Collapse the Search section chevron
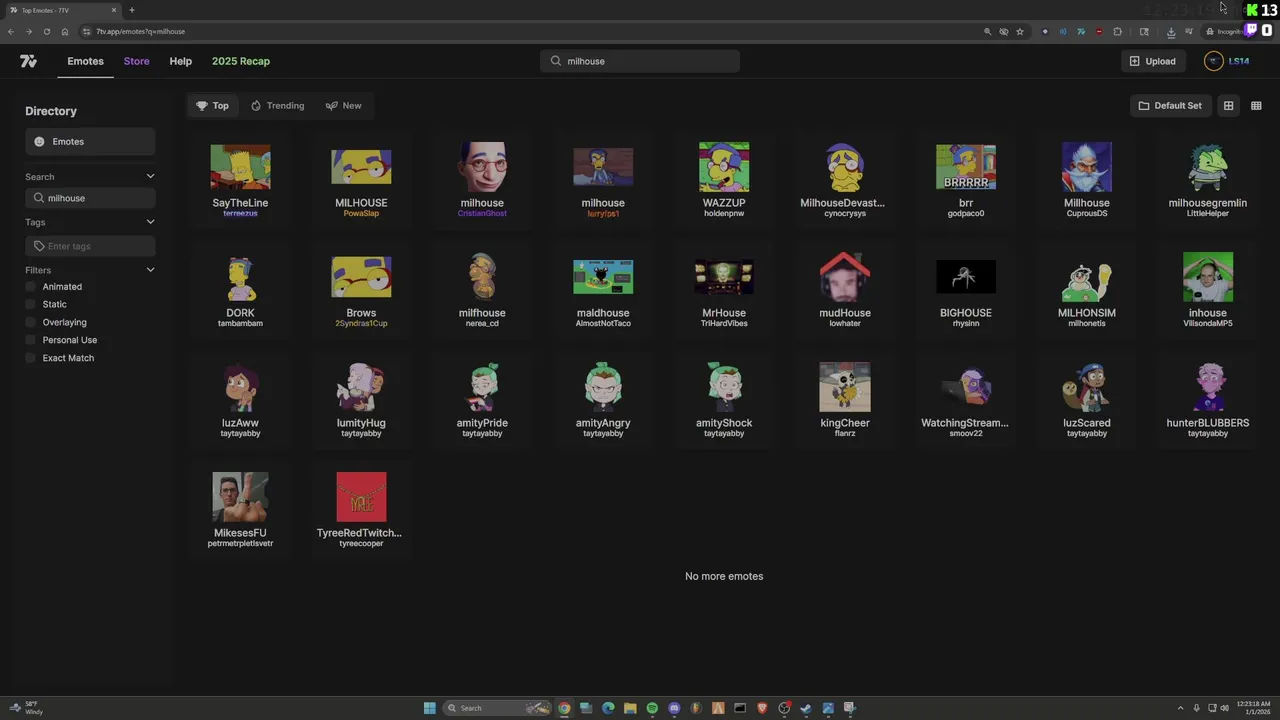This screenshot has width=1280, height=720. point(150,177)
